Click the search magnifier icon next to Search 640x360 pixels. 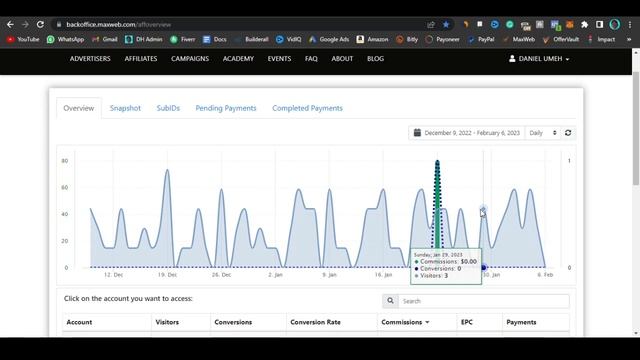tap(390, 301)
